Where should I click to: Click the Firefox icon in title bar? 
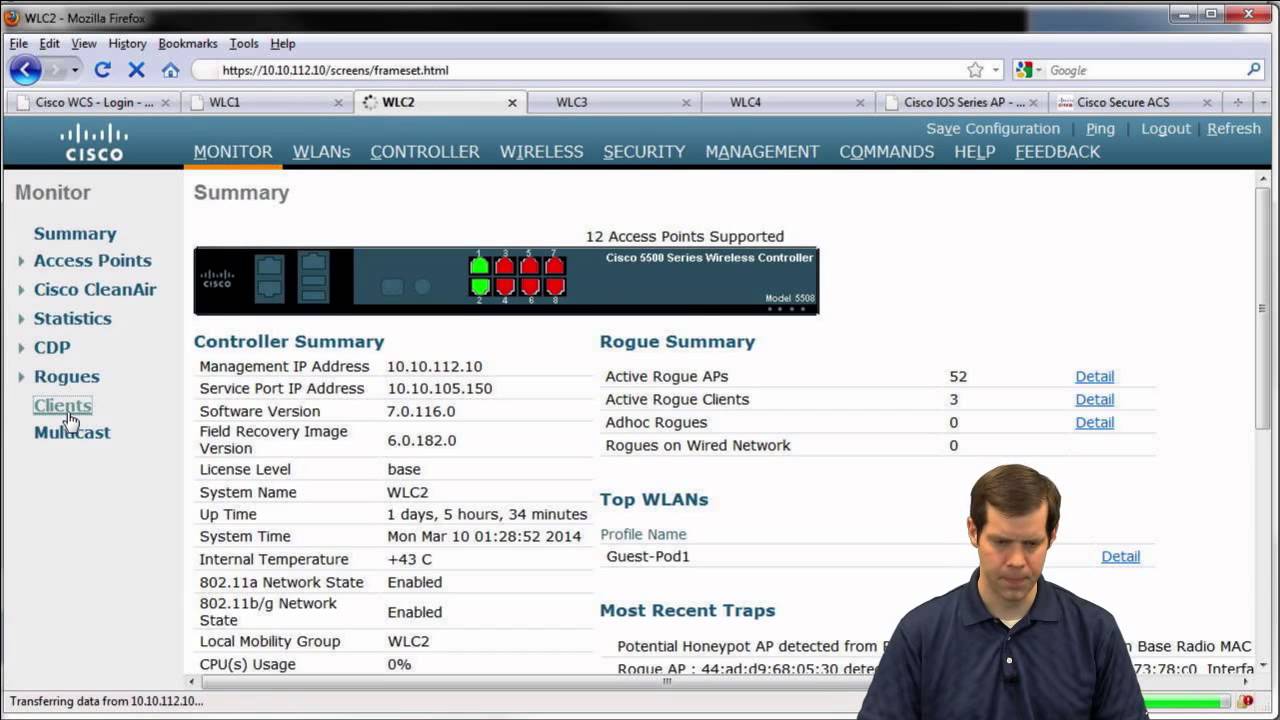pyautogui.click(x=12, y=17)
